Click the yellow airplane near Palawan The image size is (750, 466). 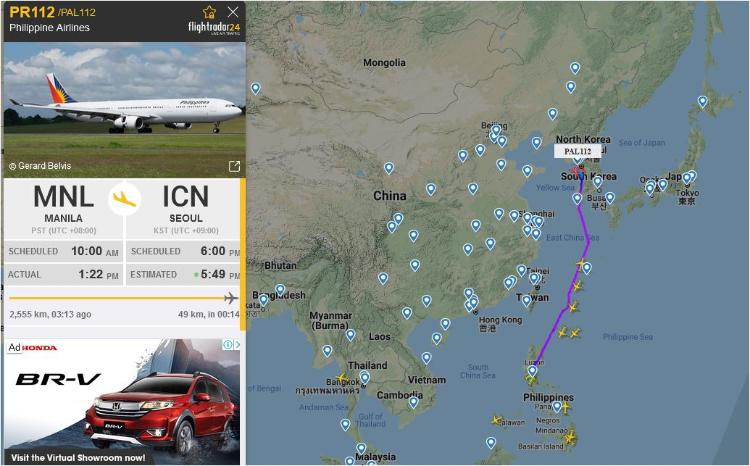coord(497,420)
